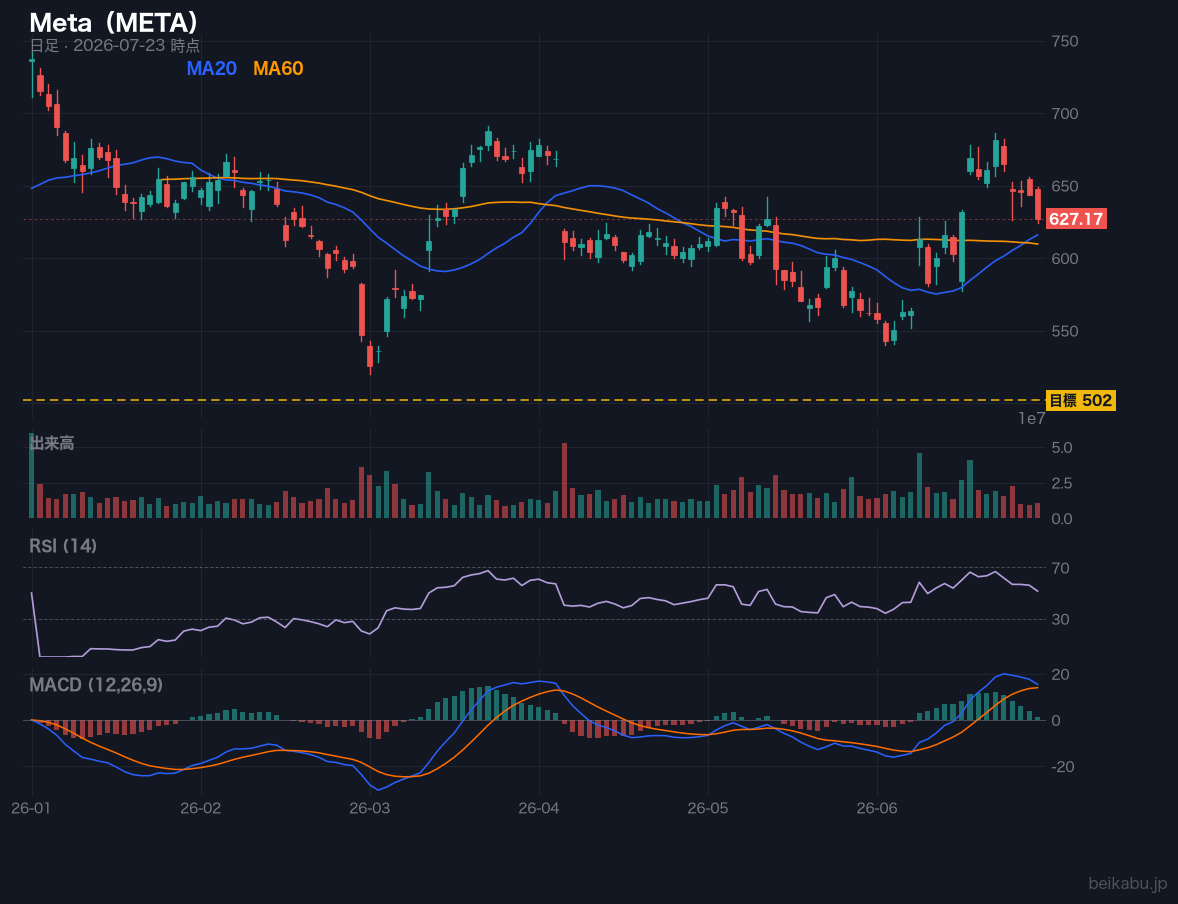
Task: Click the RSI 70 axis label
Action: tap(1060, 568)
